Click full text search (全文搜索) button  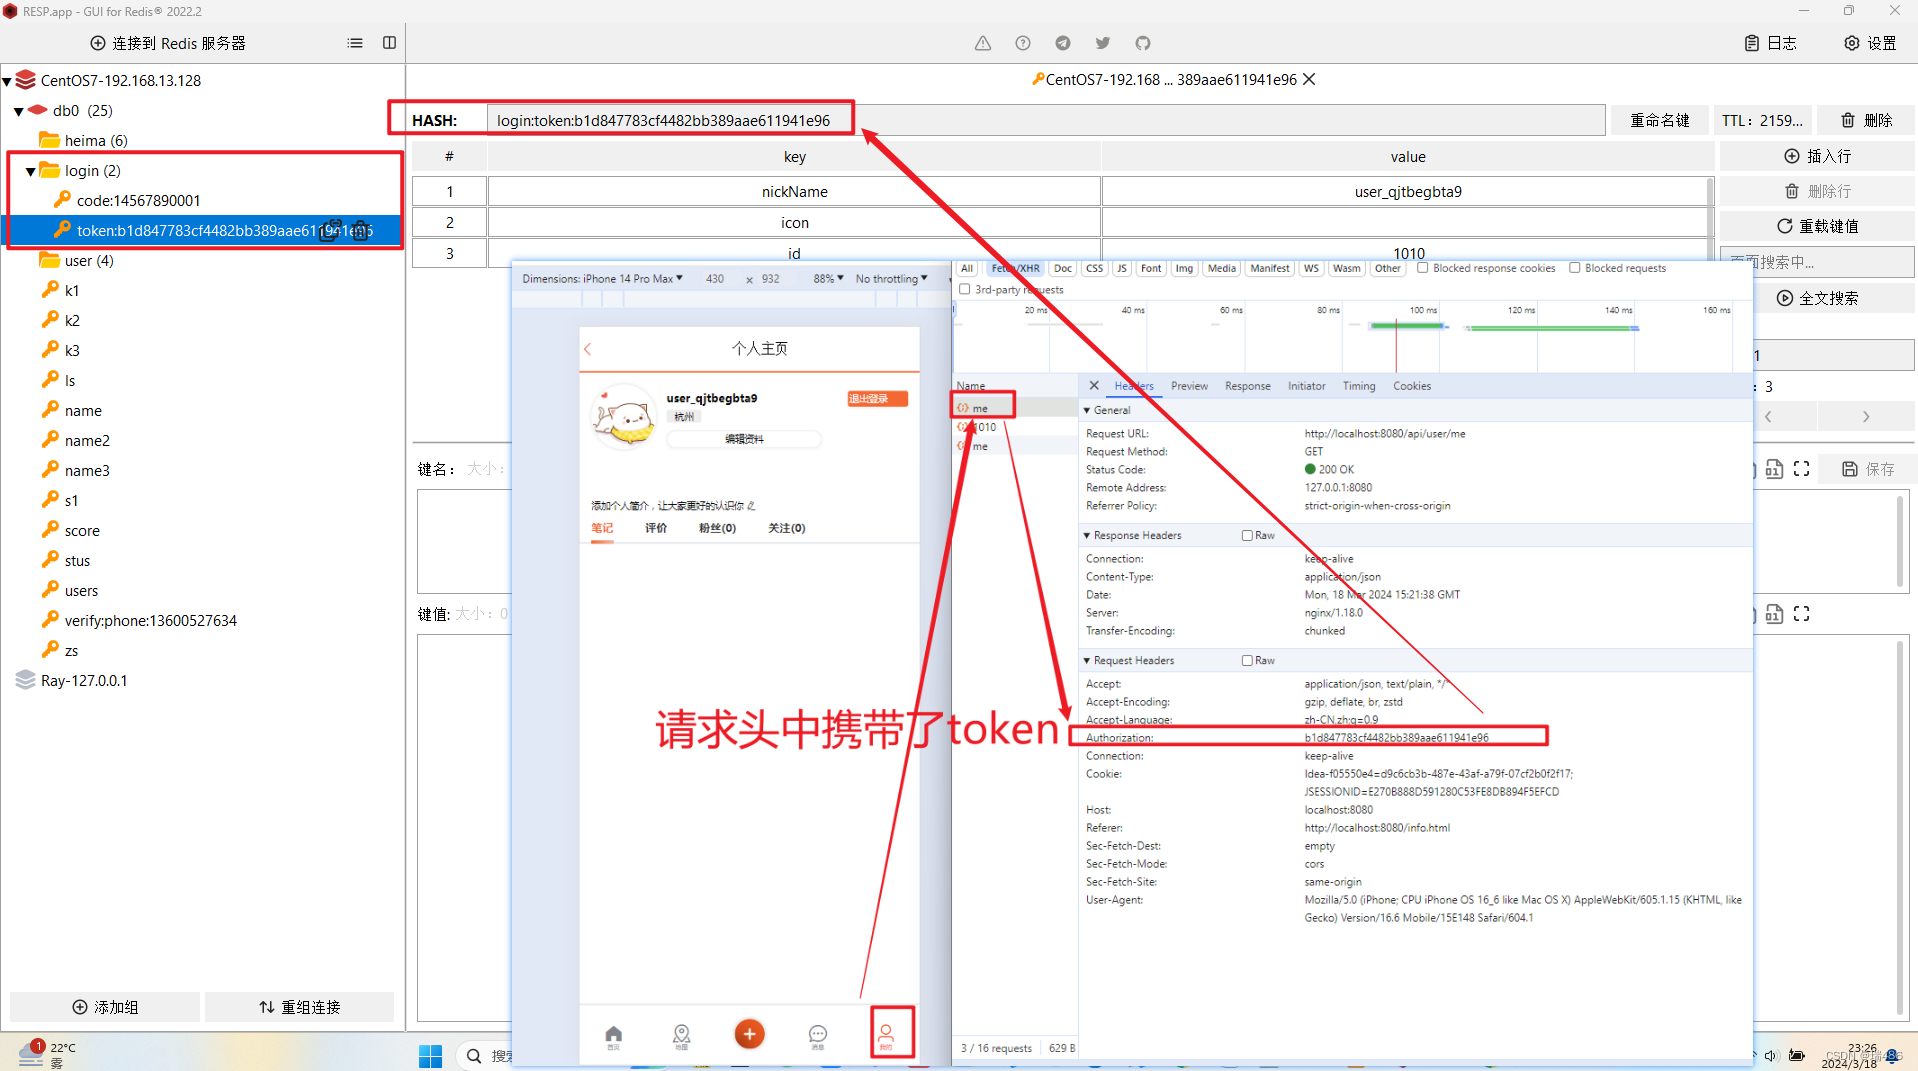tap(1817, 298)
